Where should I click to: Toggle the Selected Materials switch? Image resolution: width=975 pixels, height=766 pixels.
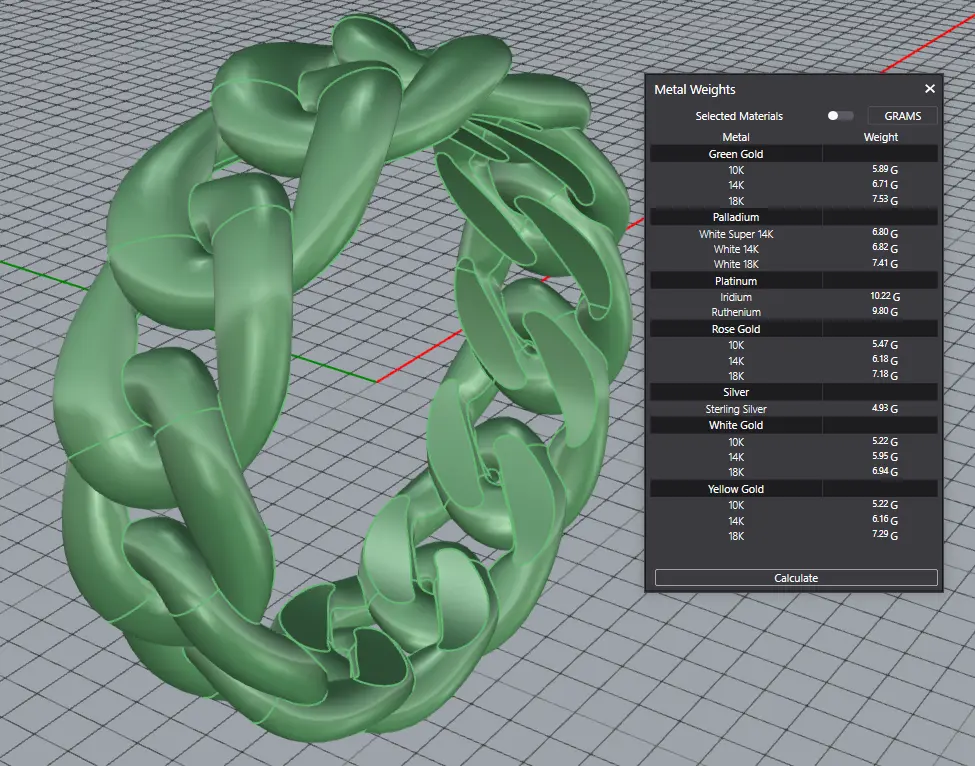point(840,116)
